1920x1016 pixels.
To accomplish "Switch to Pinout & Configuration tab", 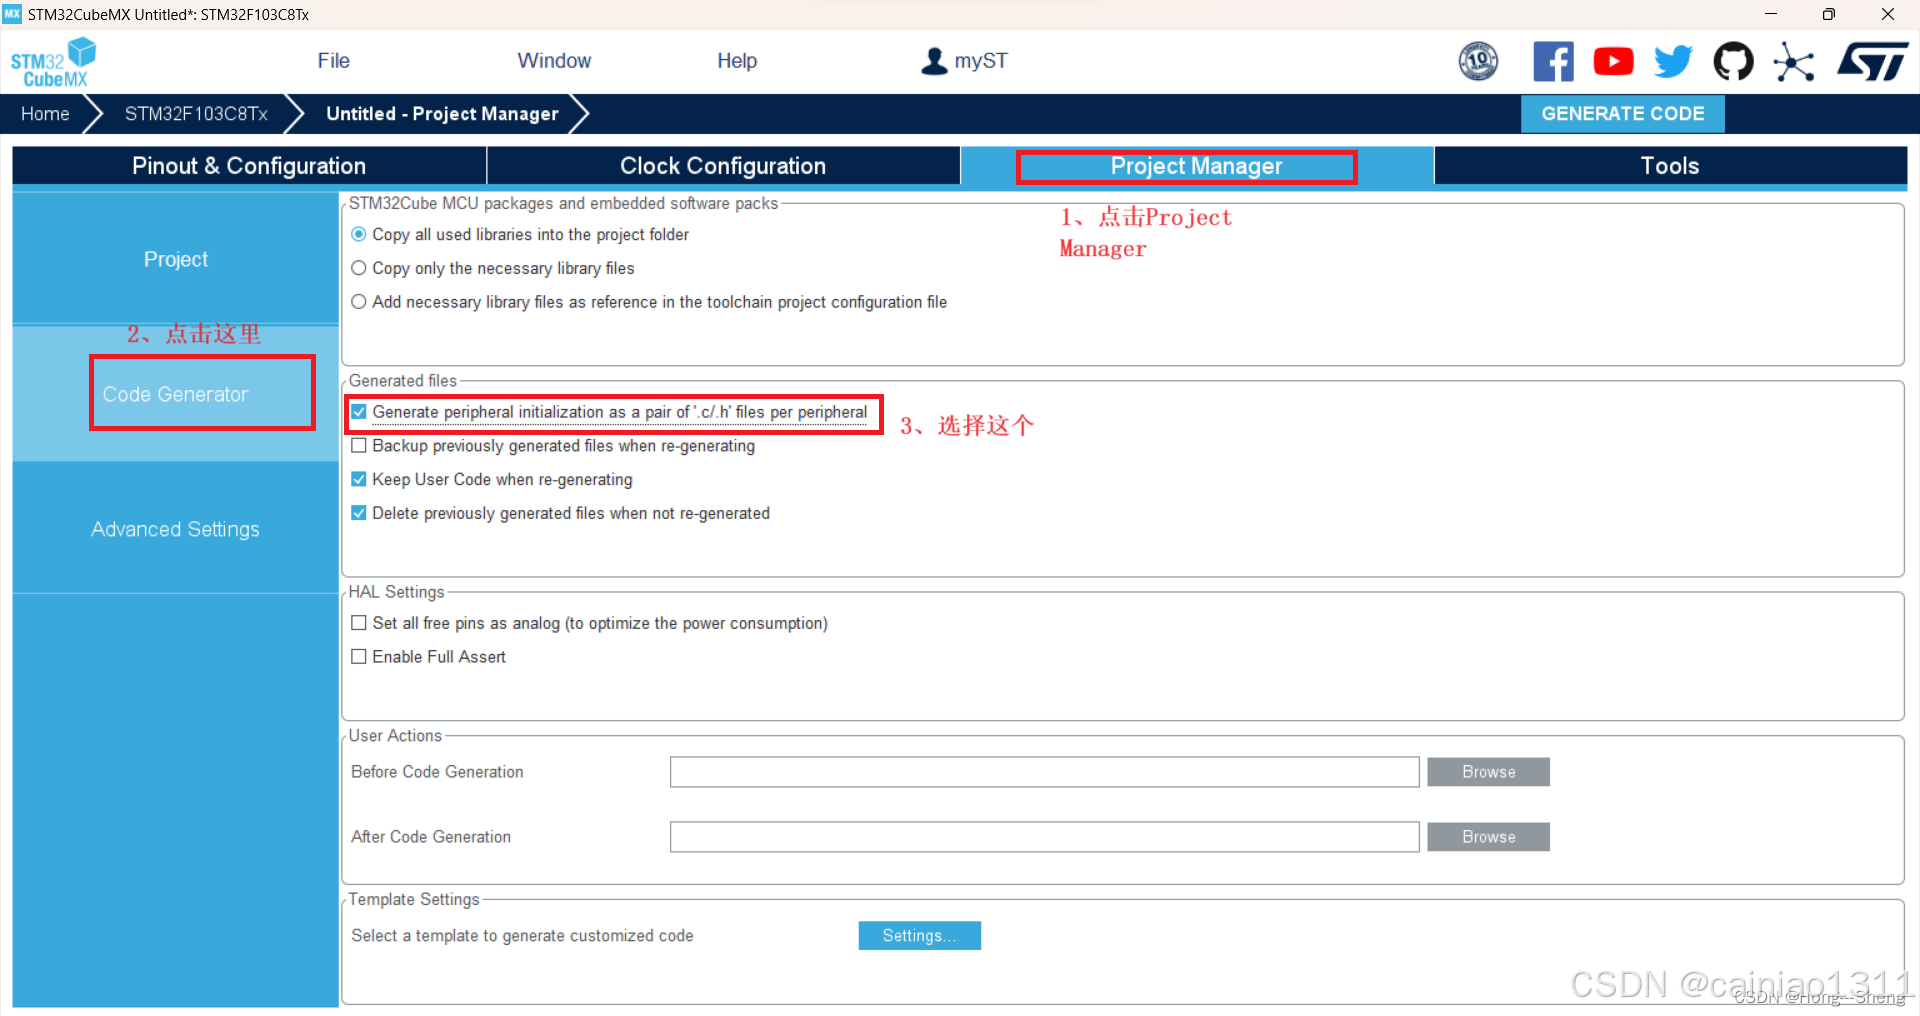I will tap(249, 166).
